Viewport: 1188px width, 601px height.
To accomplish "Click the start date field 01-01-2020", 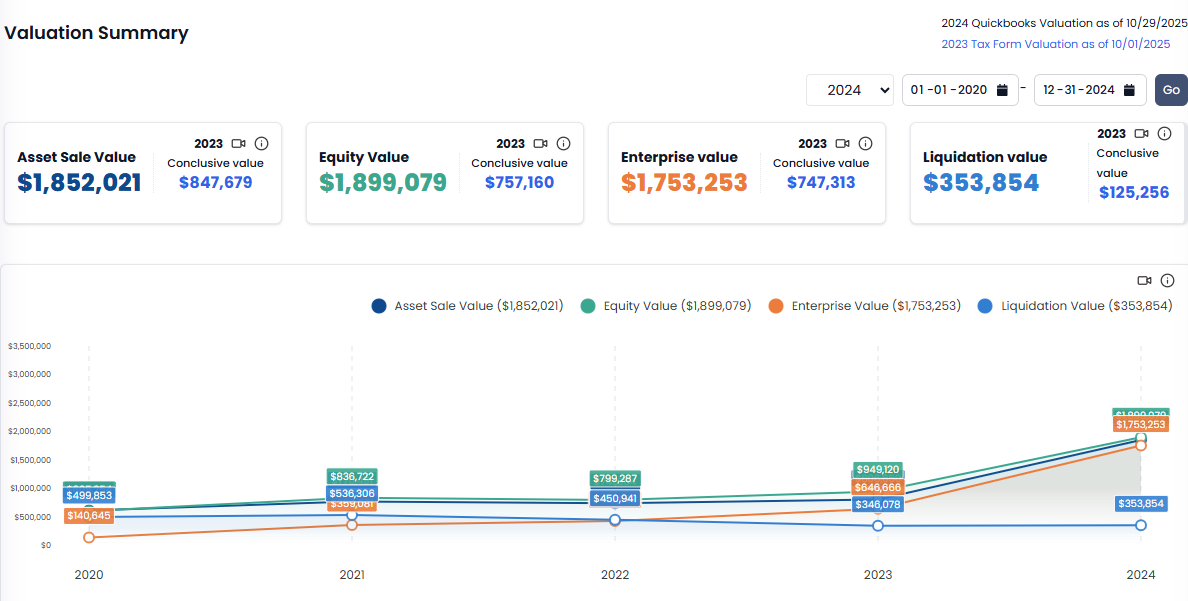I will pyautogui.click(x=948, y=90).
